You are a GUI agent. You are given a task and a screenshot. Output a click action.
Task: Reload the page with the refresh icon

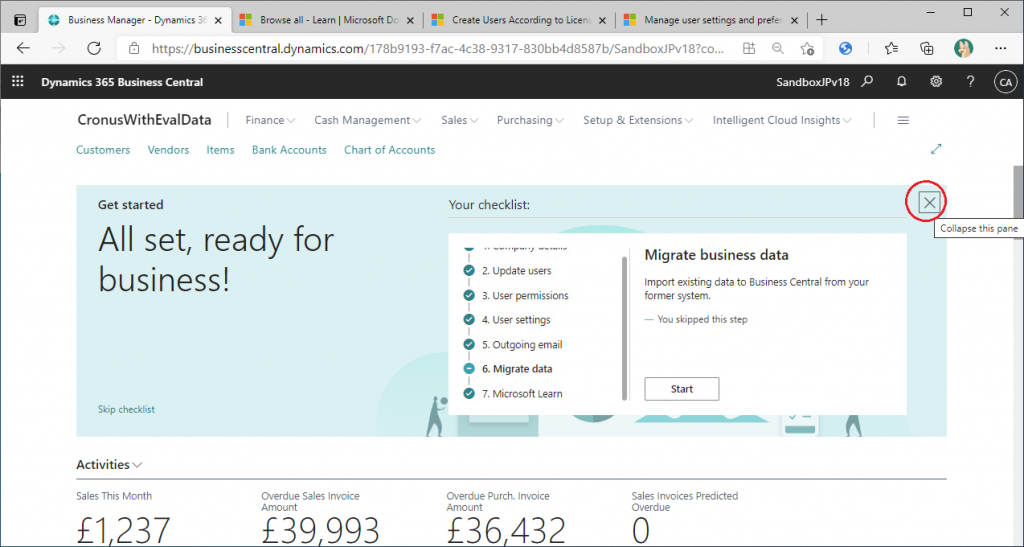[x=94, y=48]
